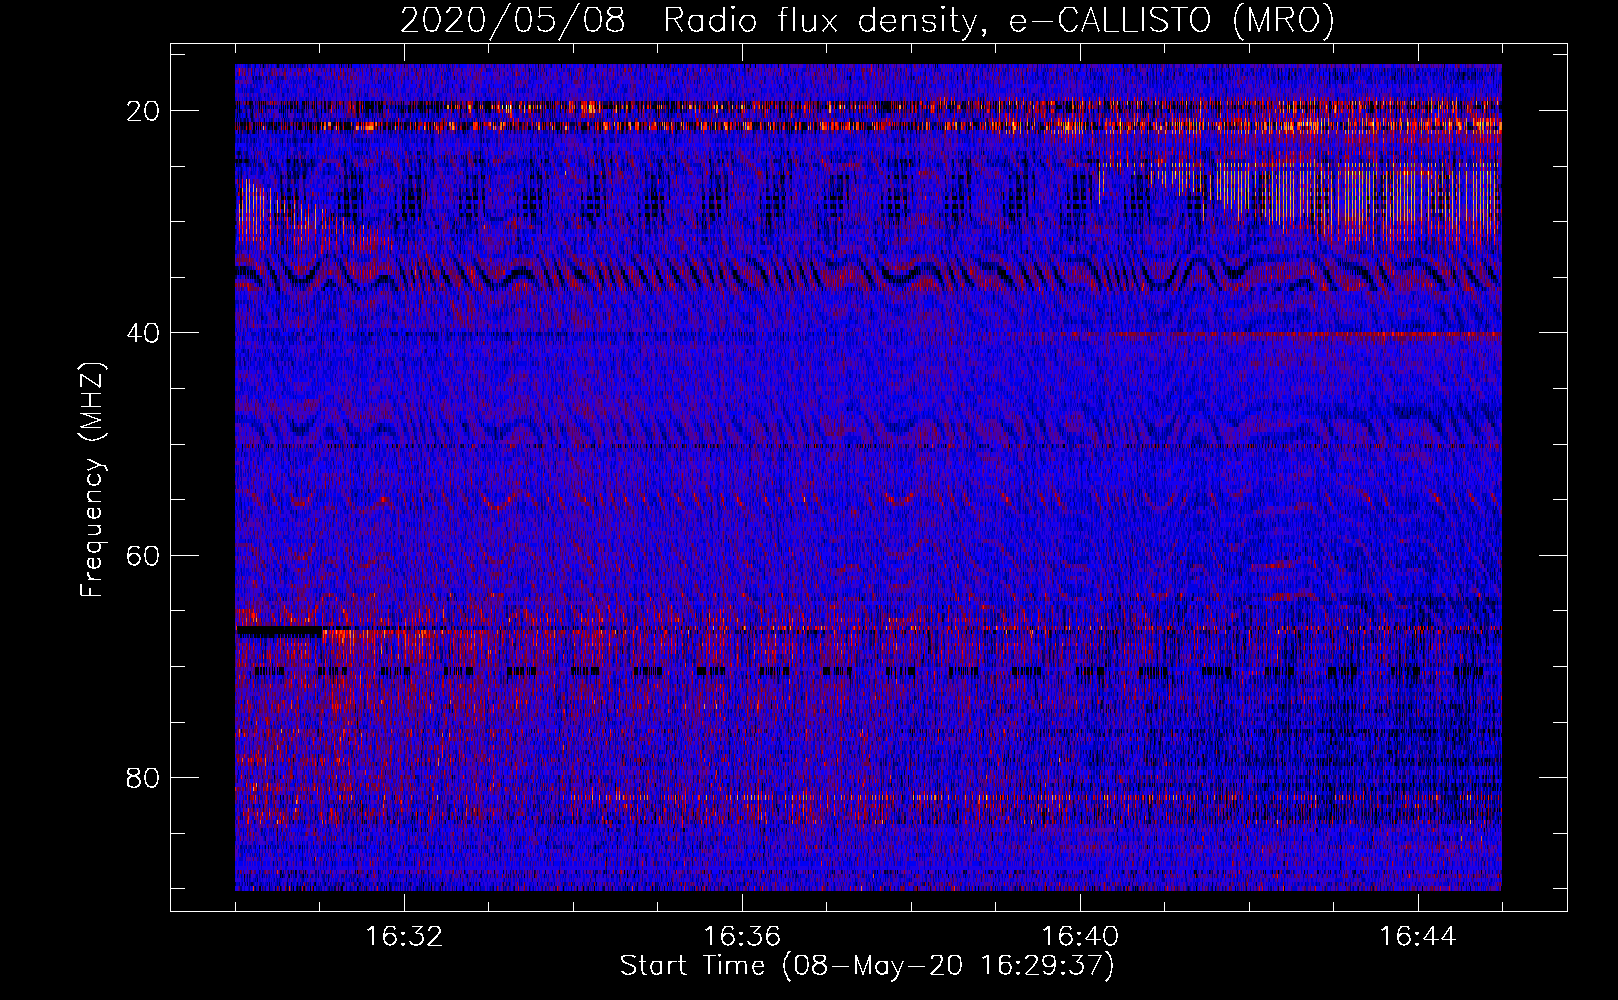The height and width of the screenshot is (1000, 1618).
Task: Click the 'Frequency (MHZ)' axis label
Action: click(92, 480)
